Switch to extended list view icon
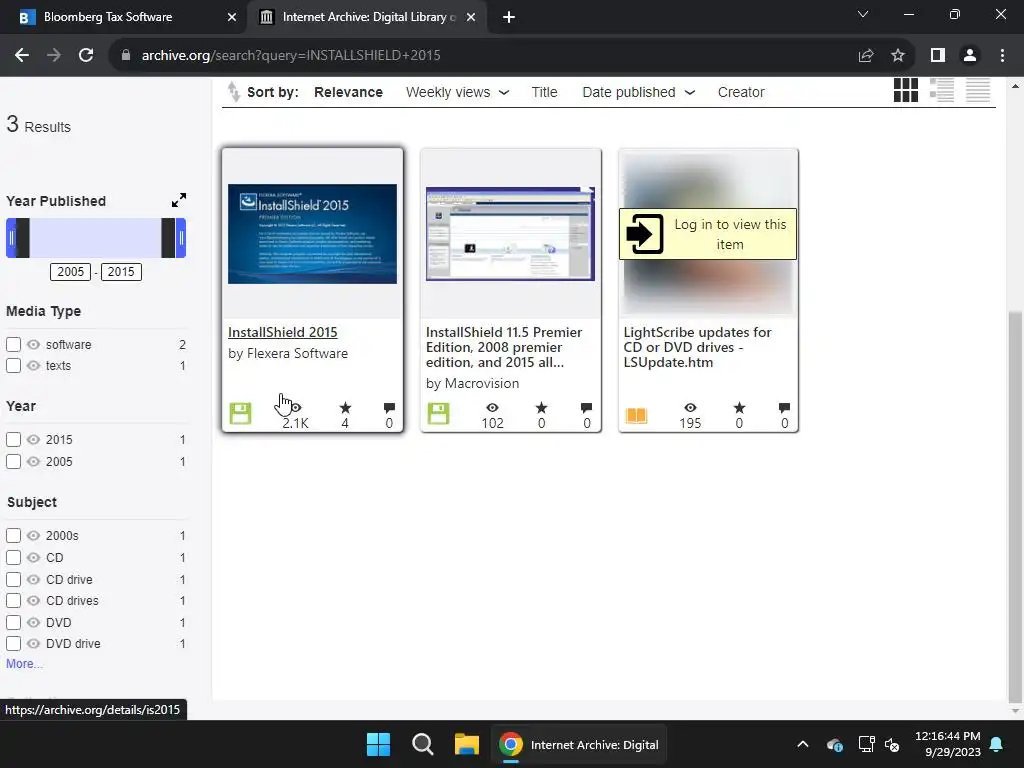Screen dimensions: 1024x768 [942, 90]
